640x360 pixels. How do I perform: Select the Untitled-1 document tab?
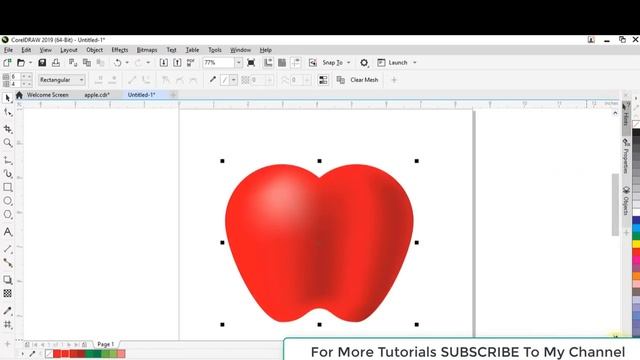point(141,95)
